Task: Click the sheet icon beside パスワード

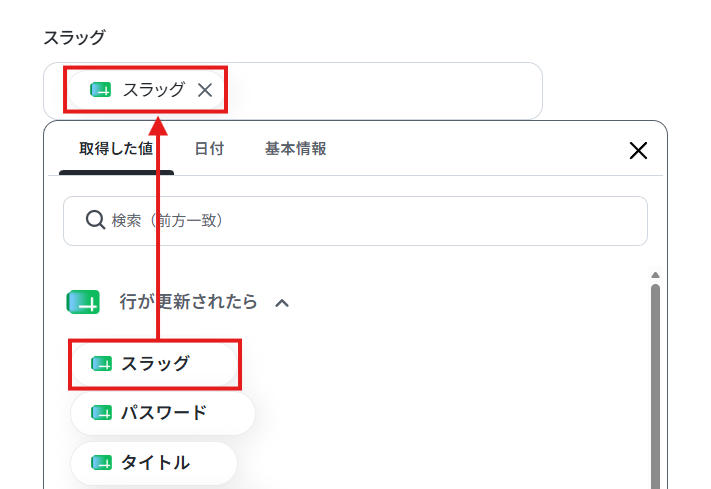Action: 102,413
